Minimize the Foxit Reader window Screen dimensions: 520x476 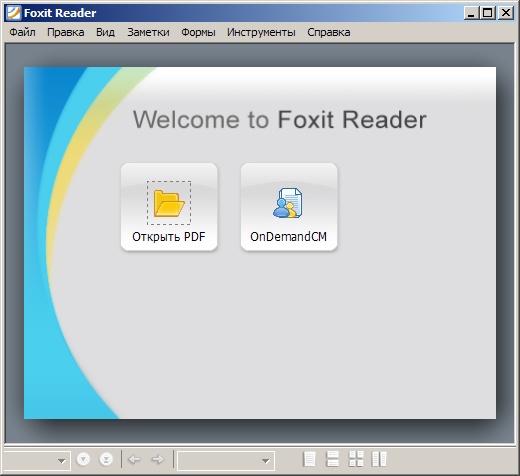pyautogui.click(x=471, y=13)
